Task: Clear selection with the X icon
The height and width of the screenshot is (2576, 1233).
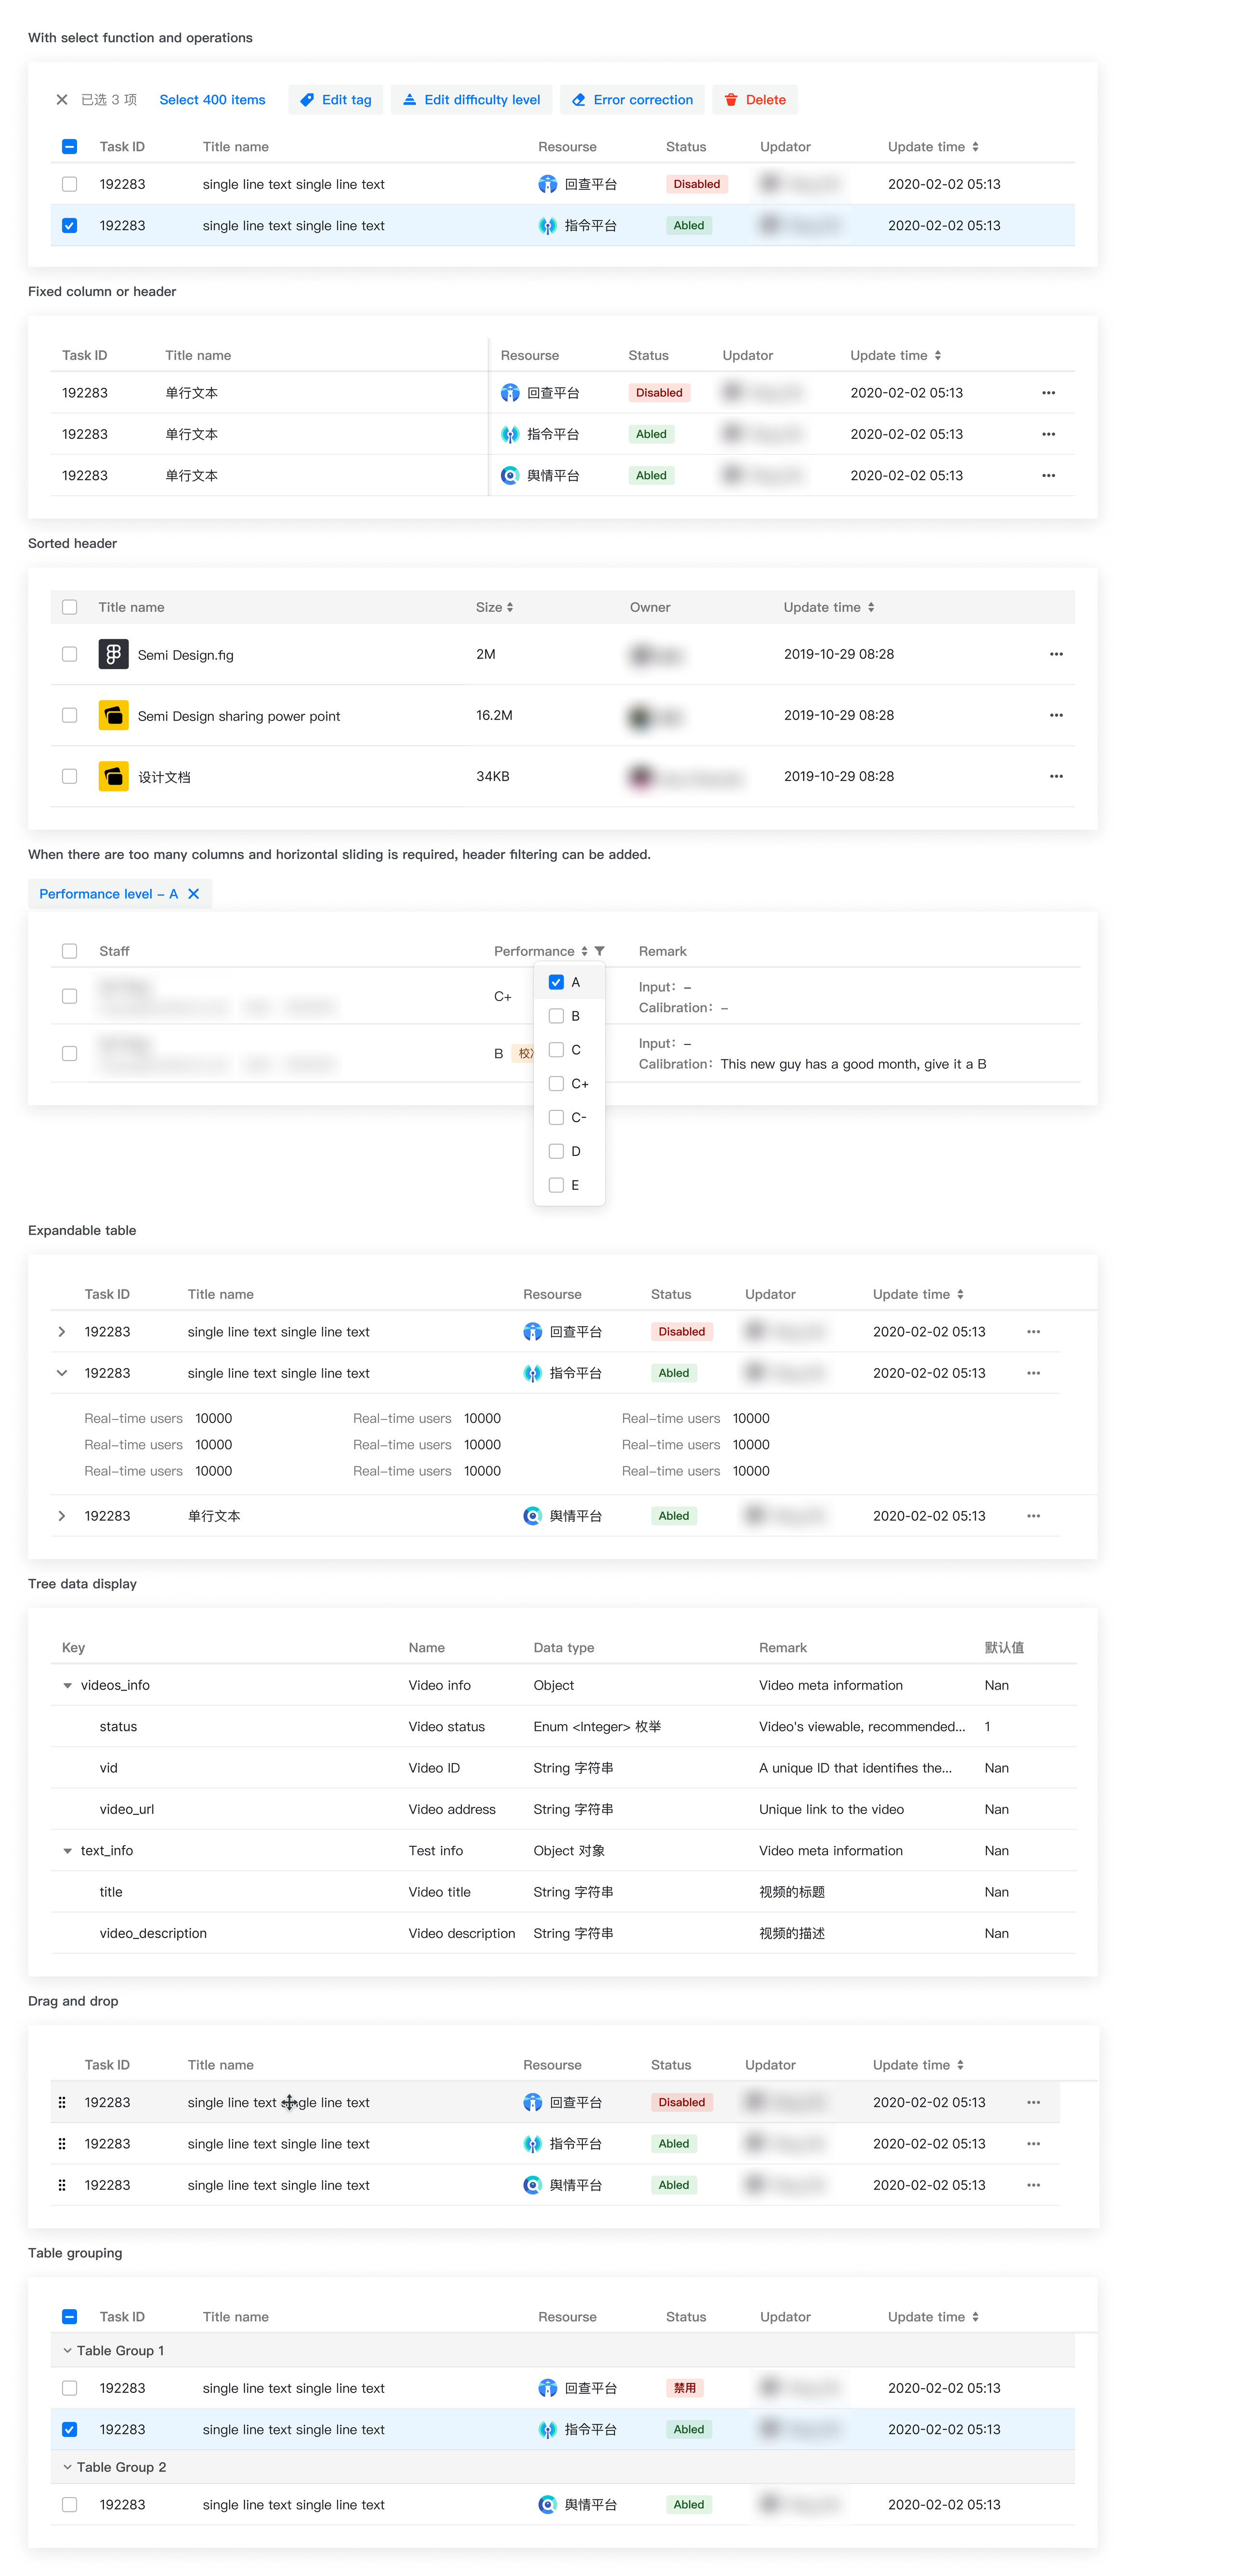Action: (x=62, y=100)
